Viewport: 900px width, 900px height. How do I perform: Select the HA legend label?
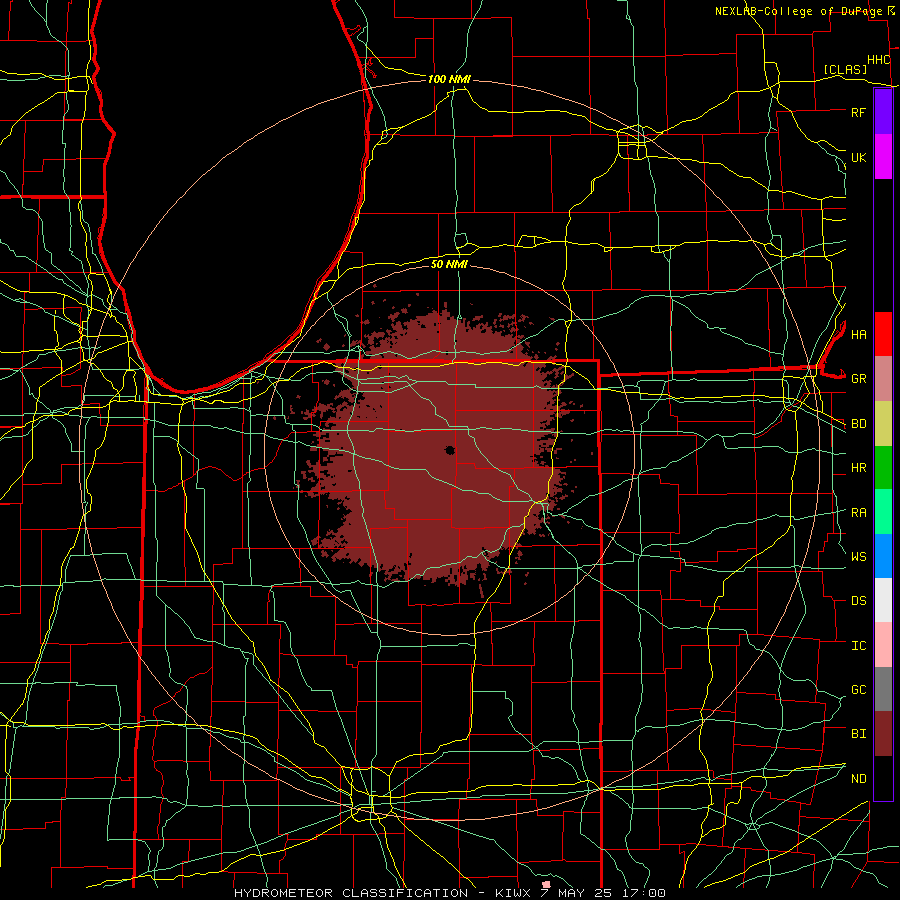[858, 334]
